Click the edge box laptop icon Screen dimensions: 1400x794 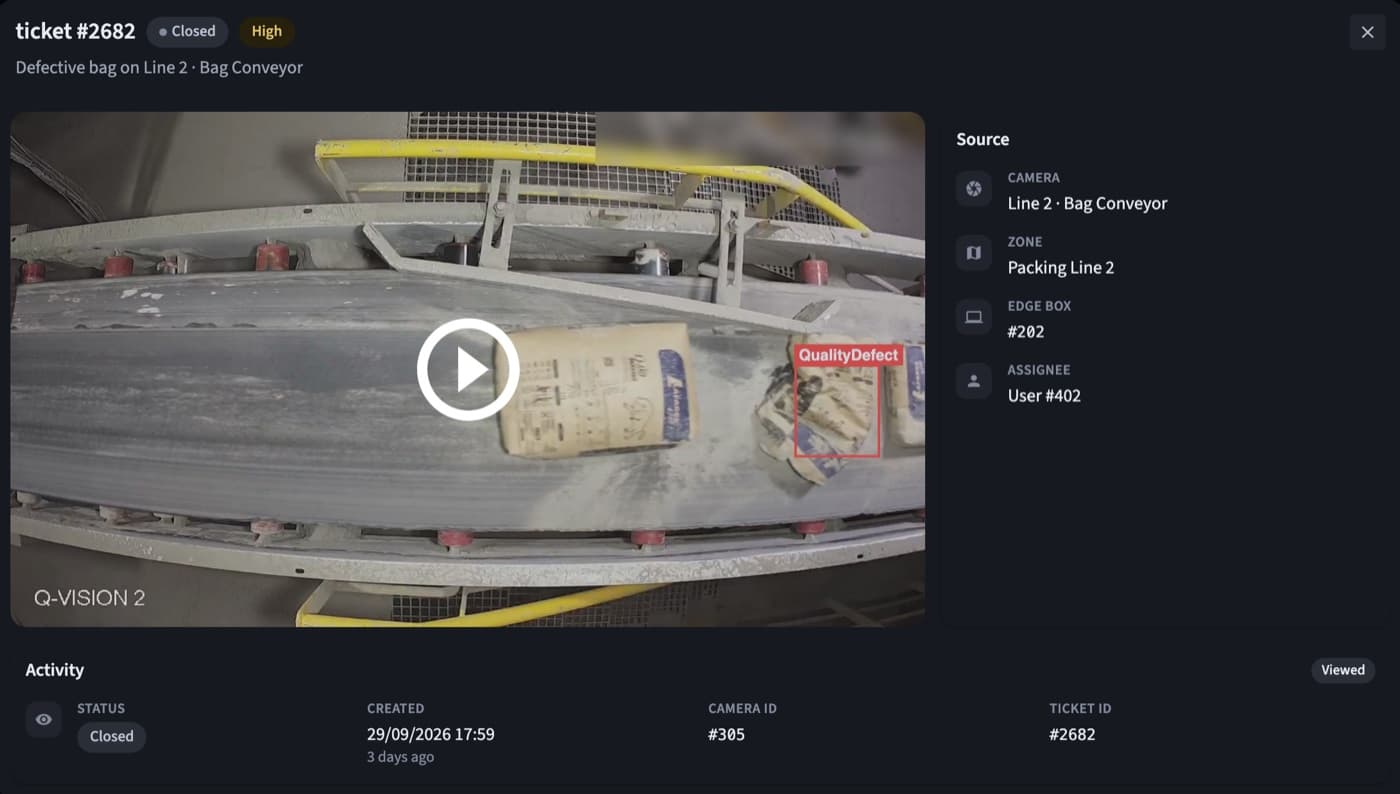[974, 317]
